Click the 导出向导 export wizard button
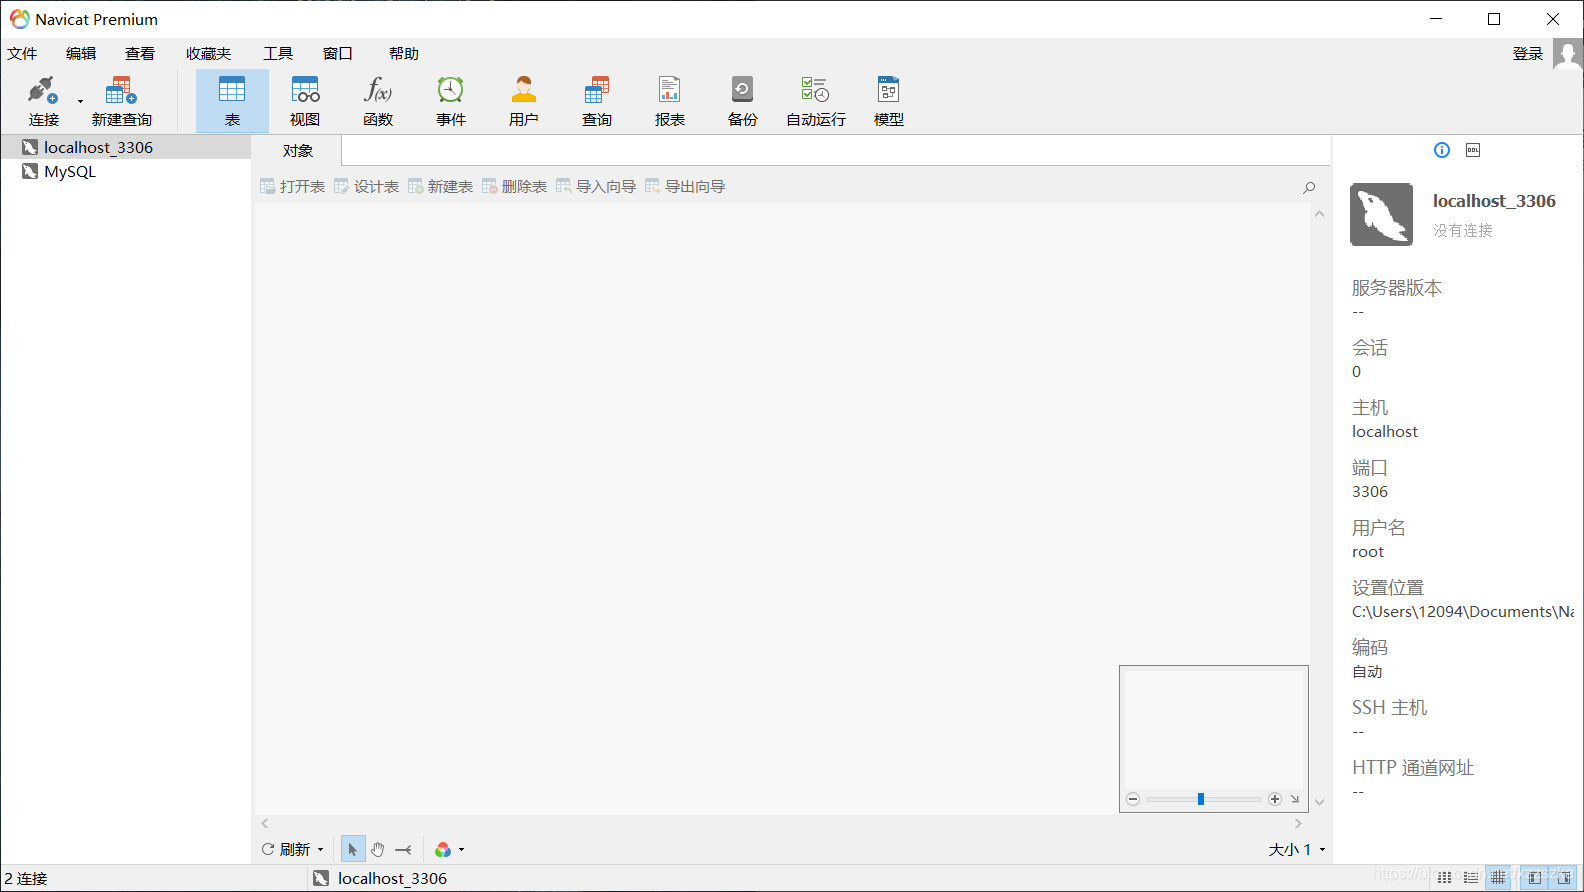The width and height of the screenshot is (1584, 892). click(x=686, y=187)
